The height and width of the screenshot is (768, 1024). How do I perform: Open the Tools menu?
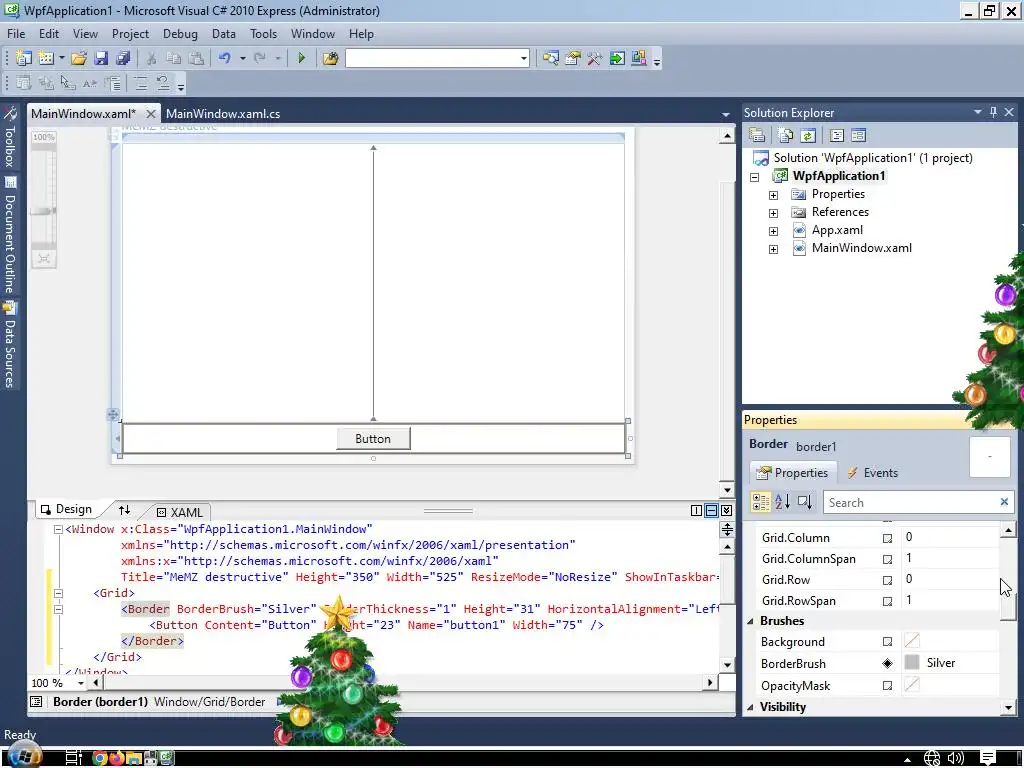pyautogui.click(x=263, y=34)
